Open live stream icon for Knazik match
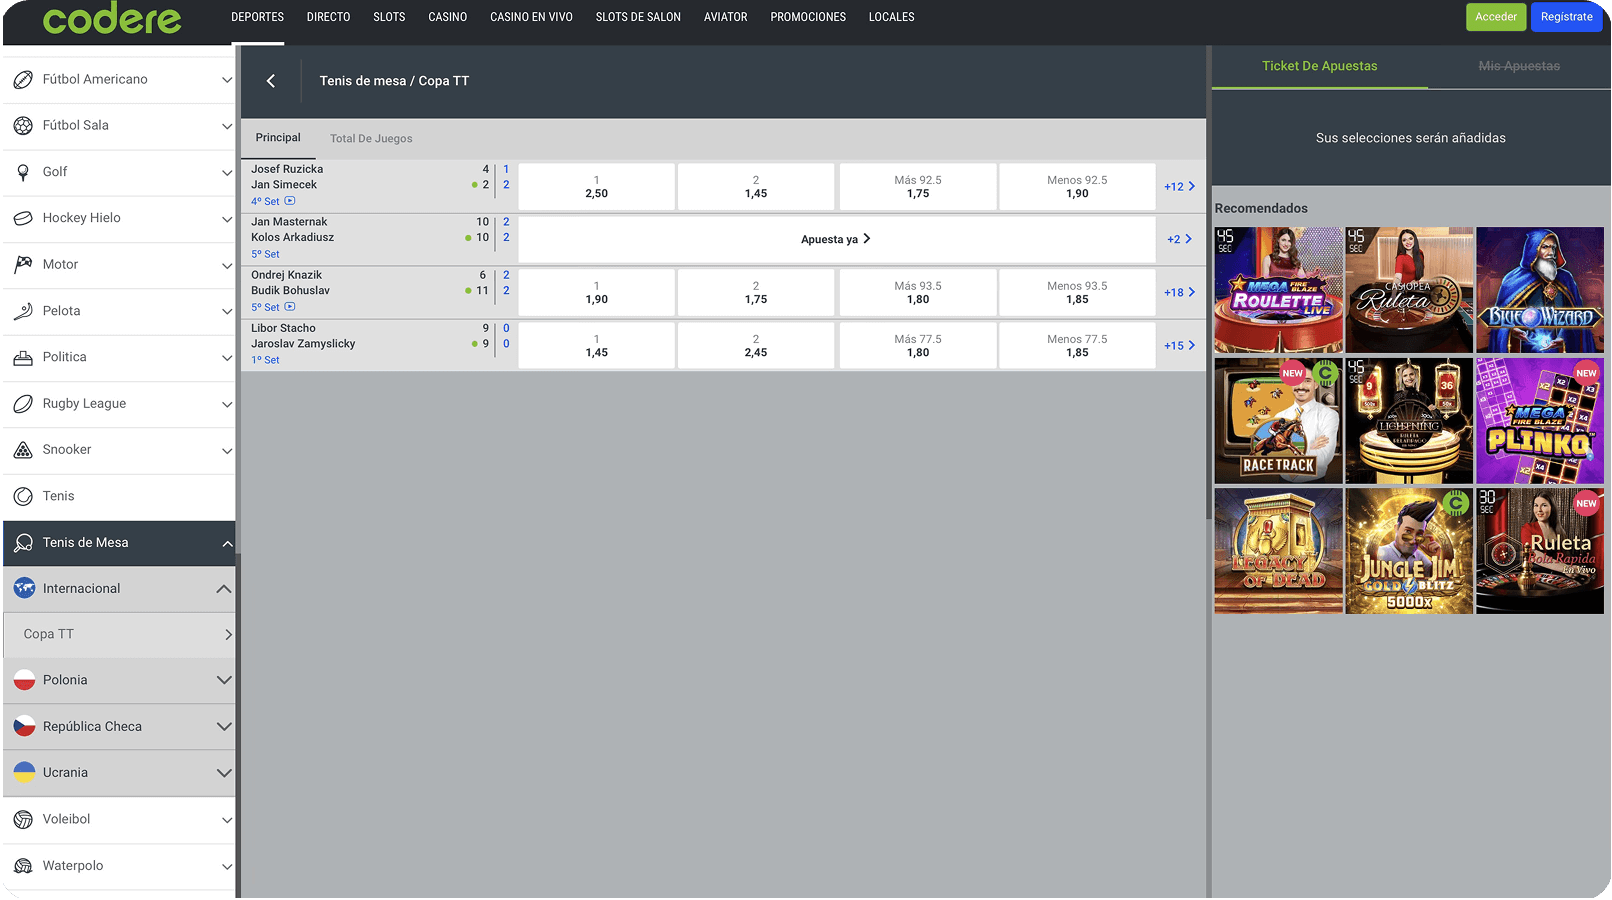Image resolution: width=1612 pixels, height=900 pixels. coord(290,307)
